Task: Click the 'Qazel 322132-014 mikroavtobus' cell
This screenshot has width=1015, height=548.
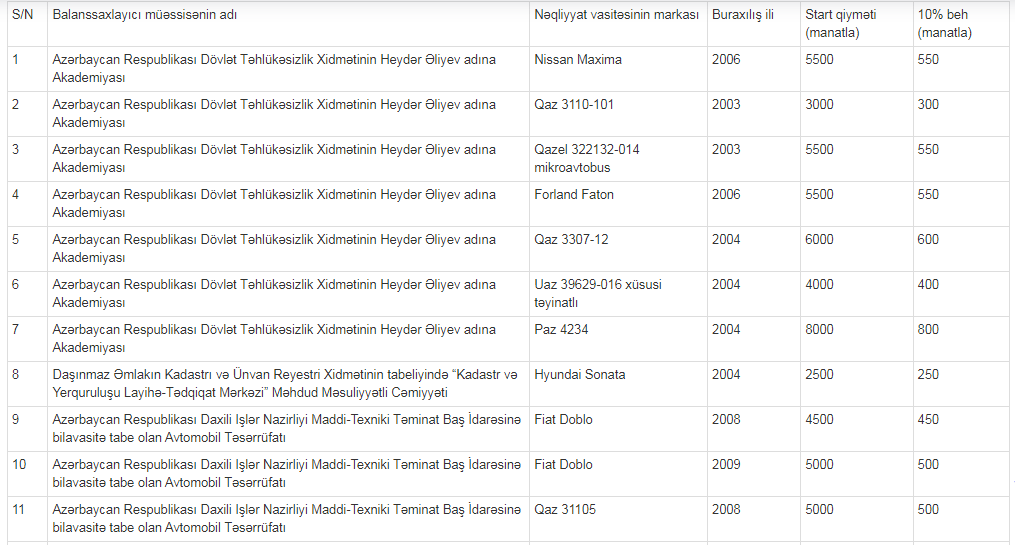Action: [618, 159]
